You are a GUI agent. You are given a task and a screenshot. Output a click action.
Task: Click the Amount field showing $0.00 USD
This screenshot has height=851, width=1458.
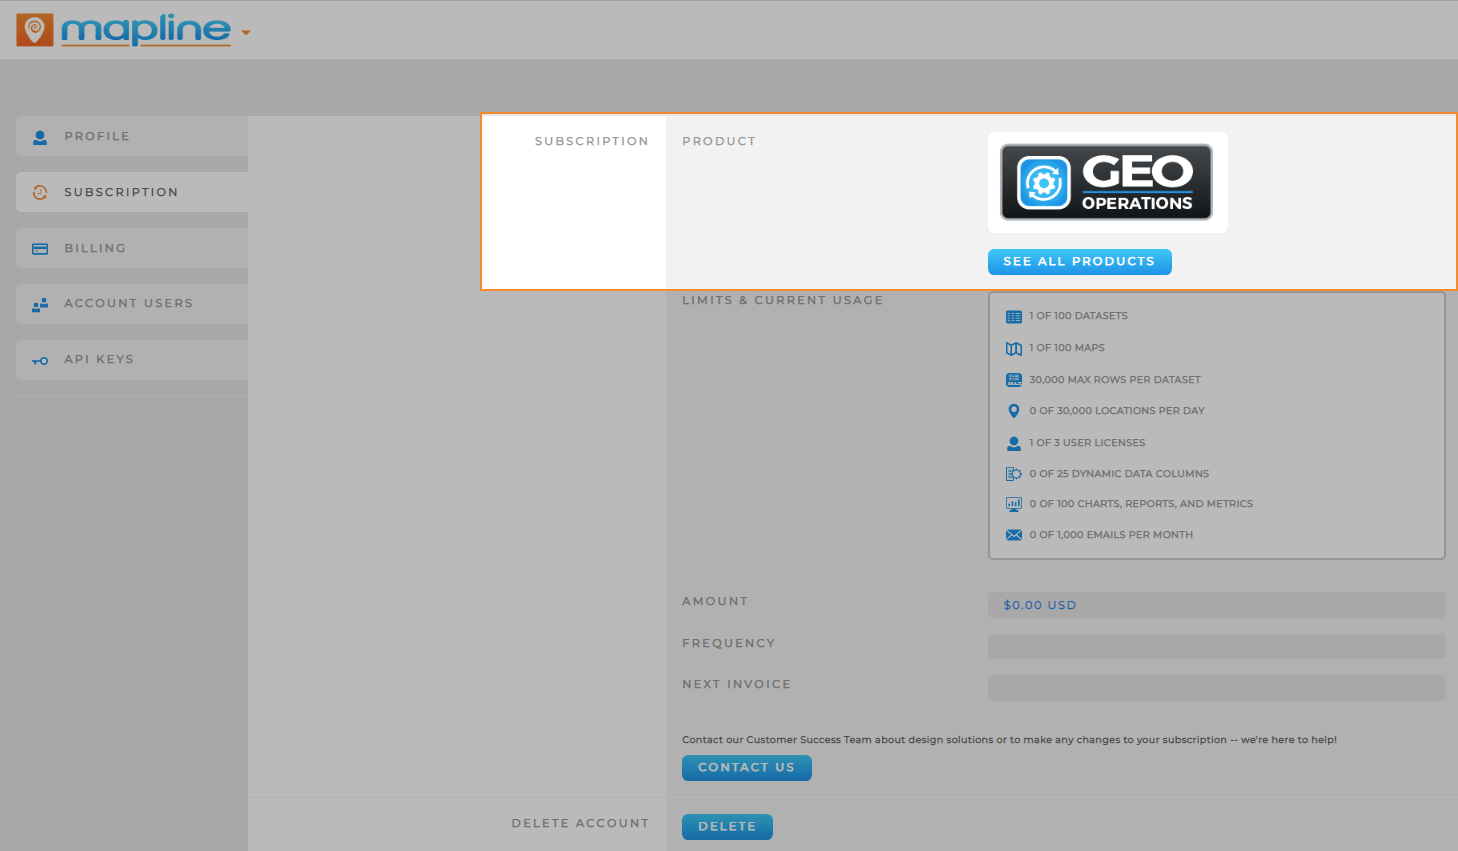(x=1217, y=605)
